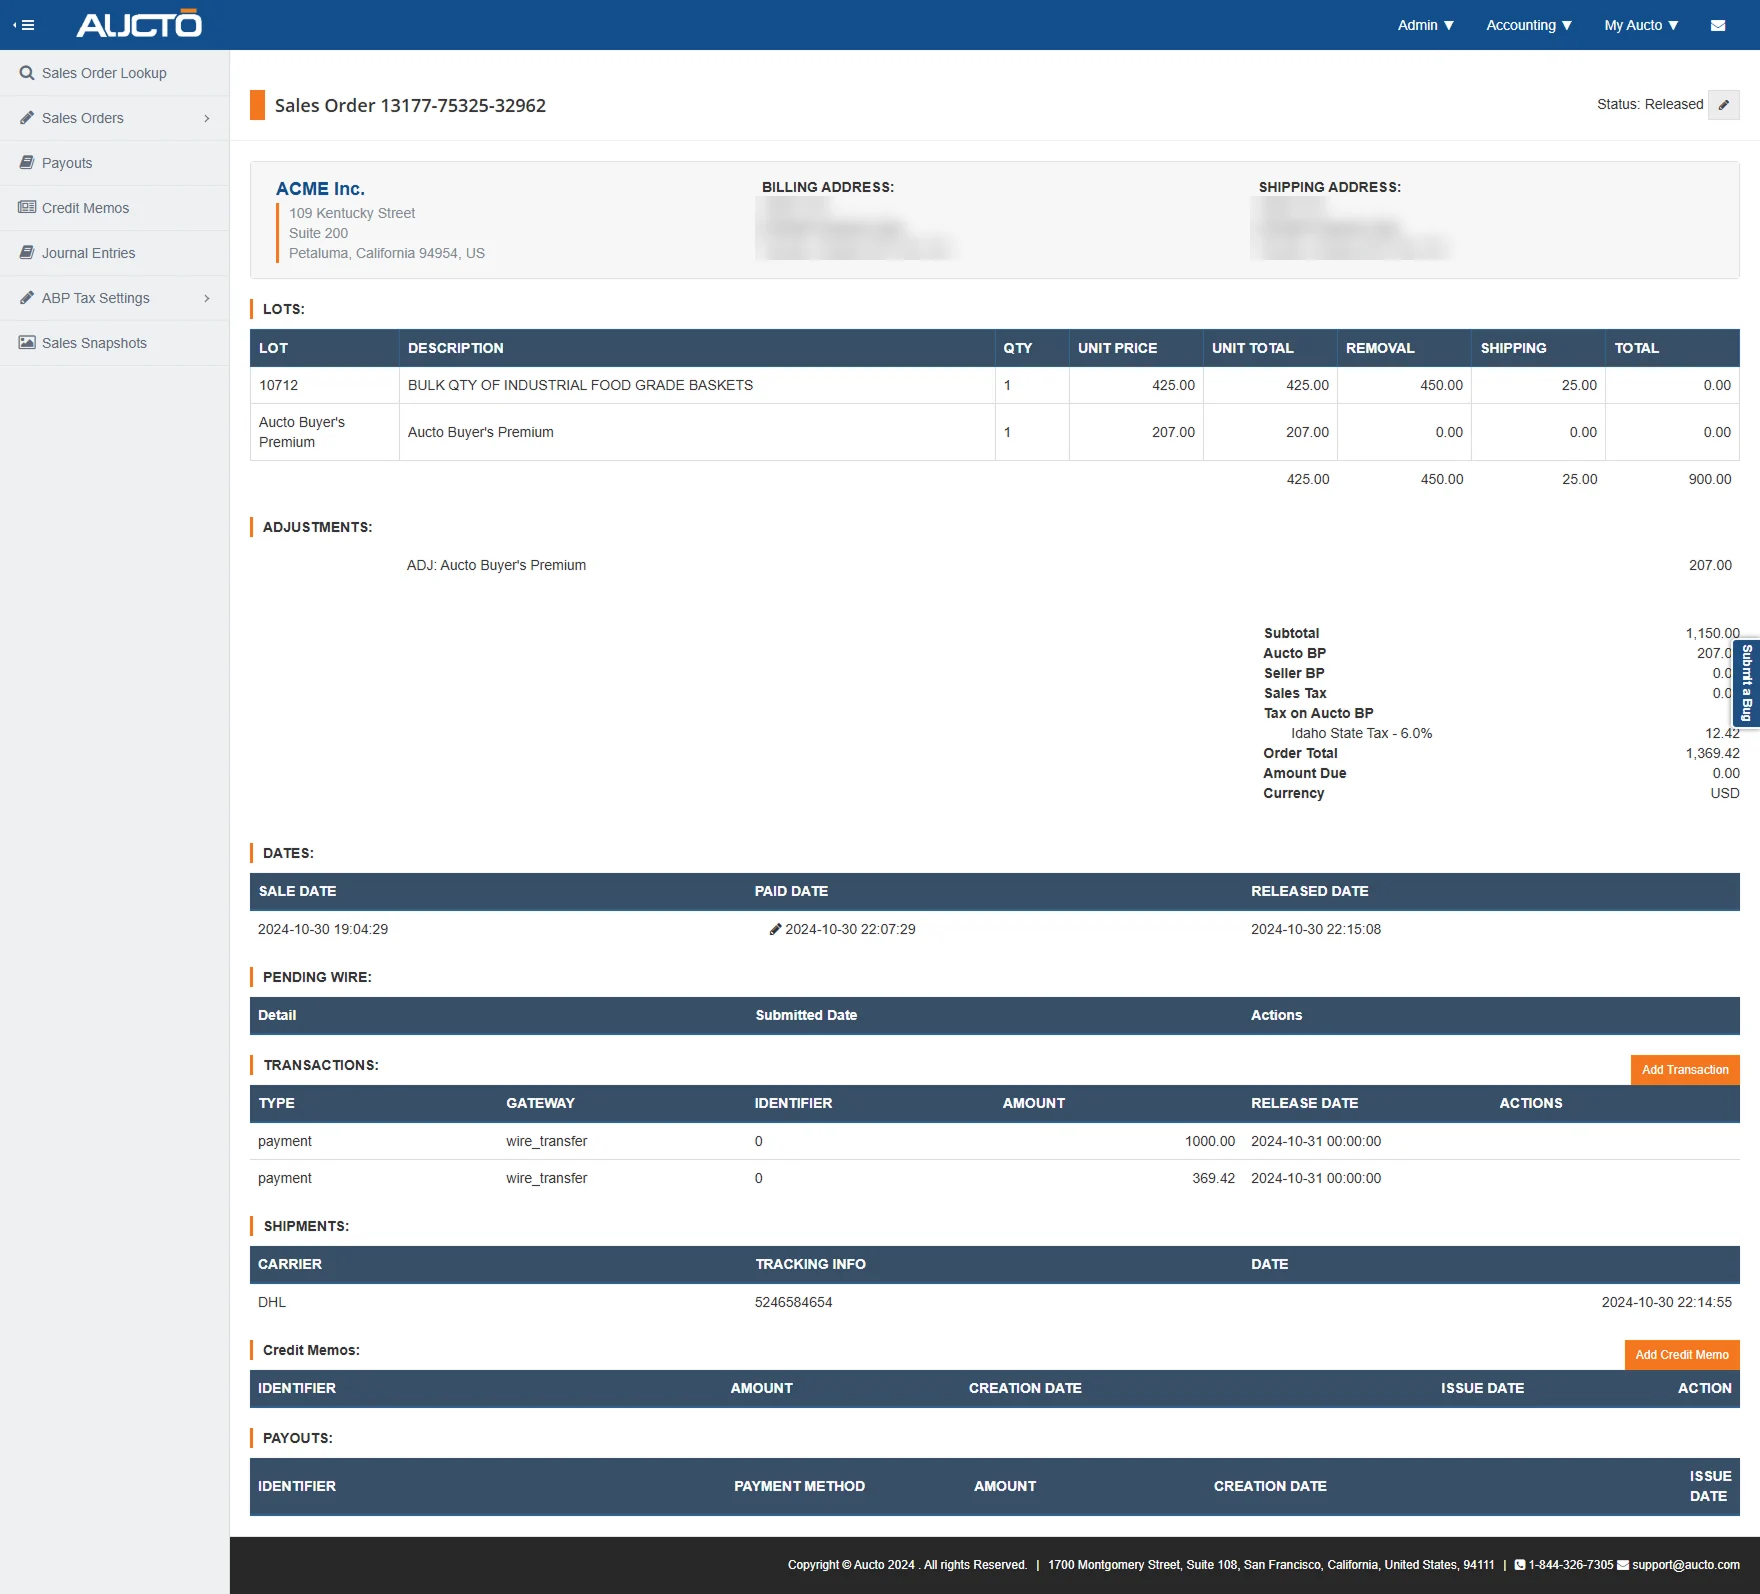Screen dimensions: 1760x1594
Task: Click the Aucto logo
Action: point(139,25)
